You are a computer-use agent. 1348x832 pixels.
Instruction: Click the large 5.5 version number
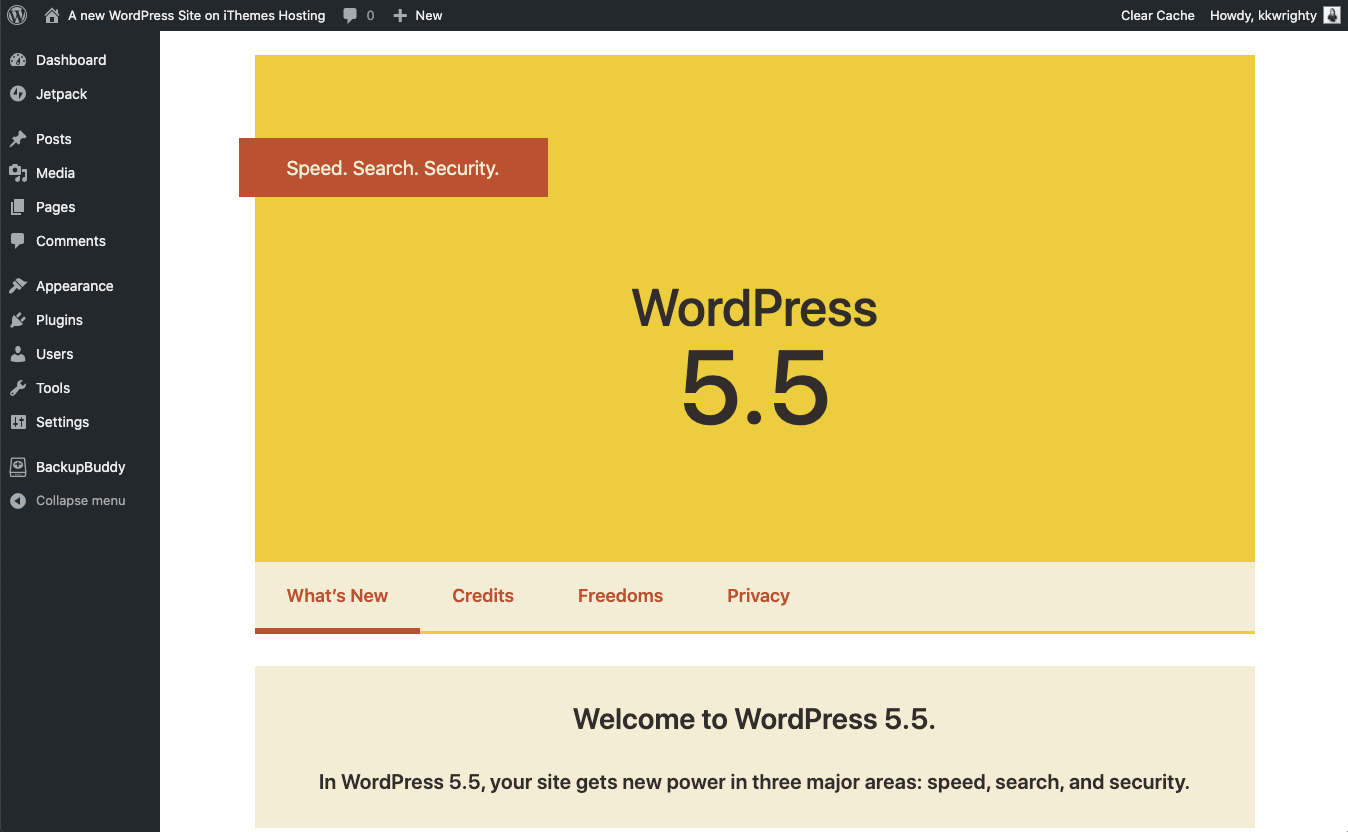[x=755, y=389]
